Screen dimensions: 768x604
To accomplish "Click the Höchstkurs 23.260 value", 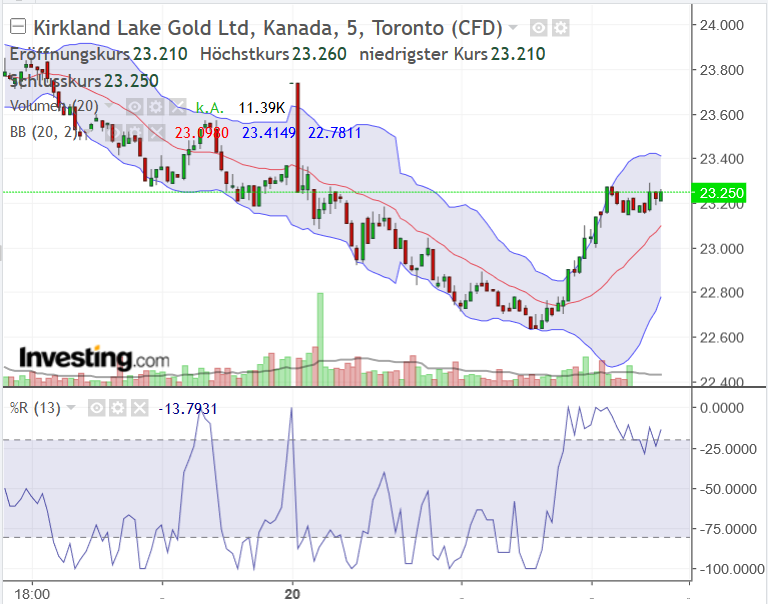I will [319, 54].
